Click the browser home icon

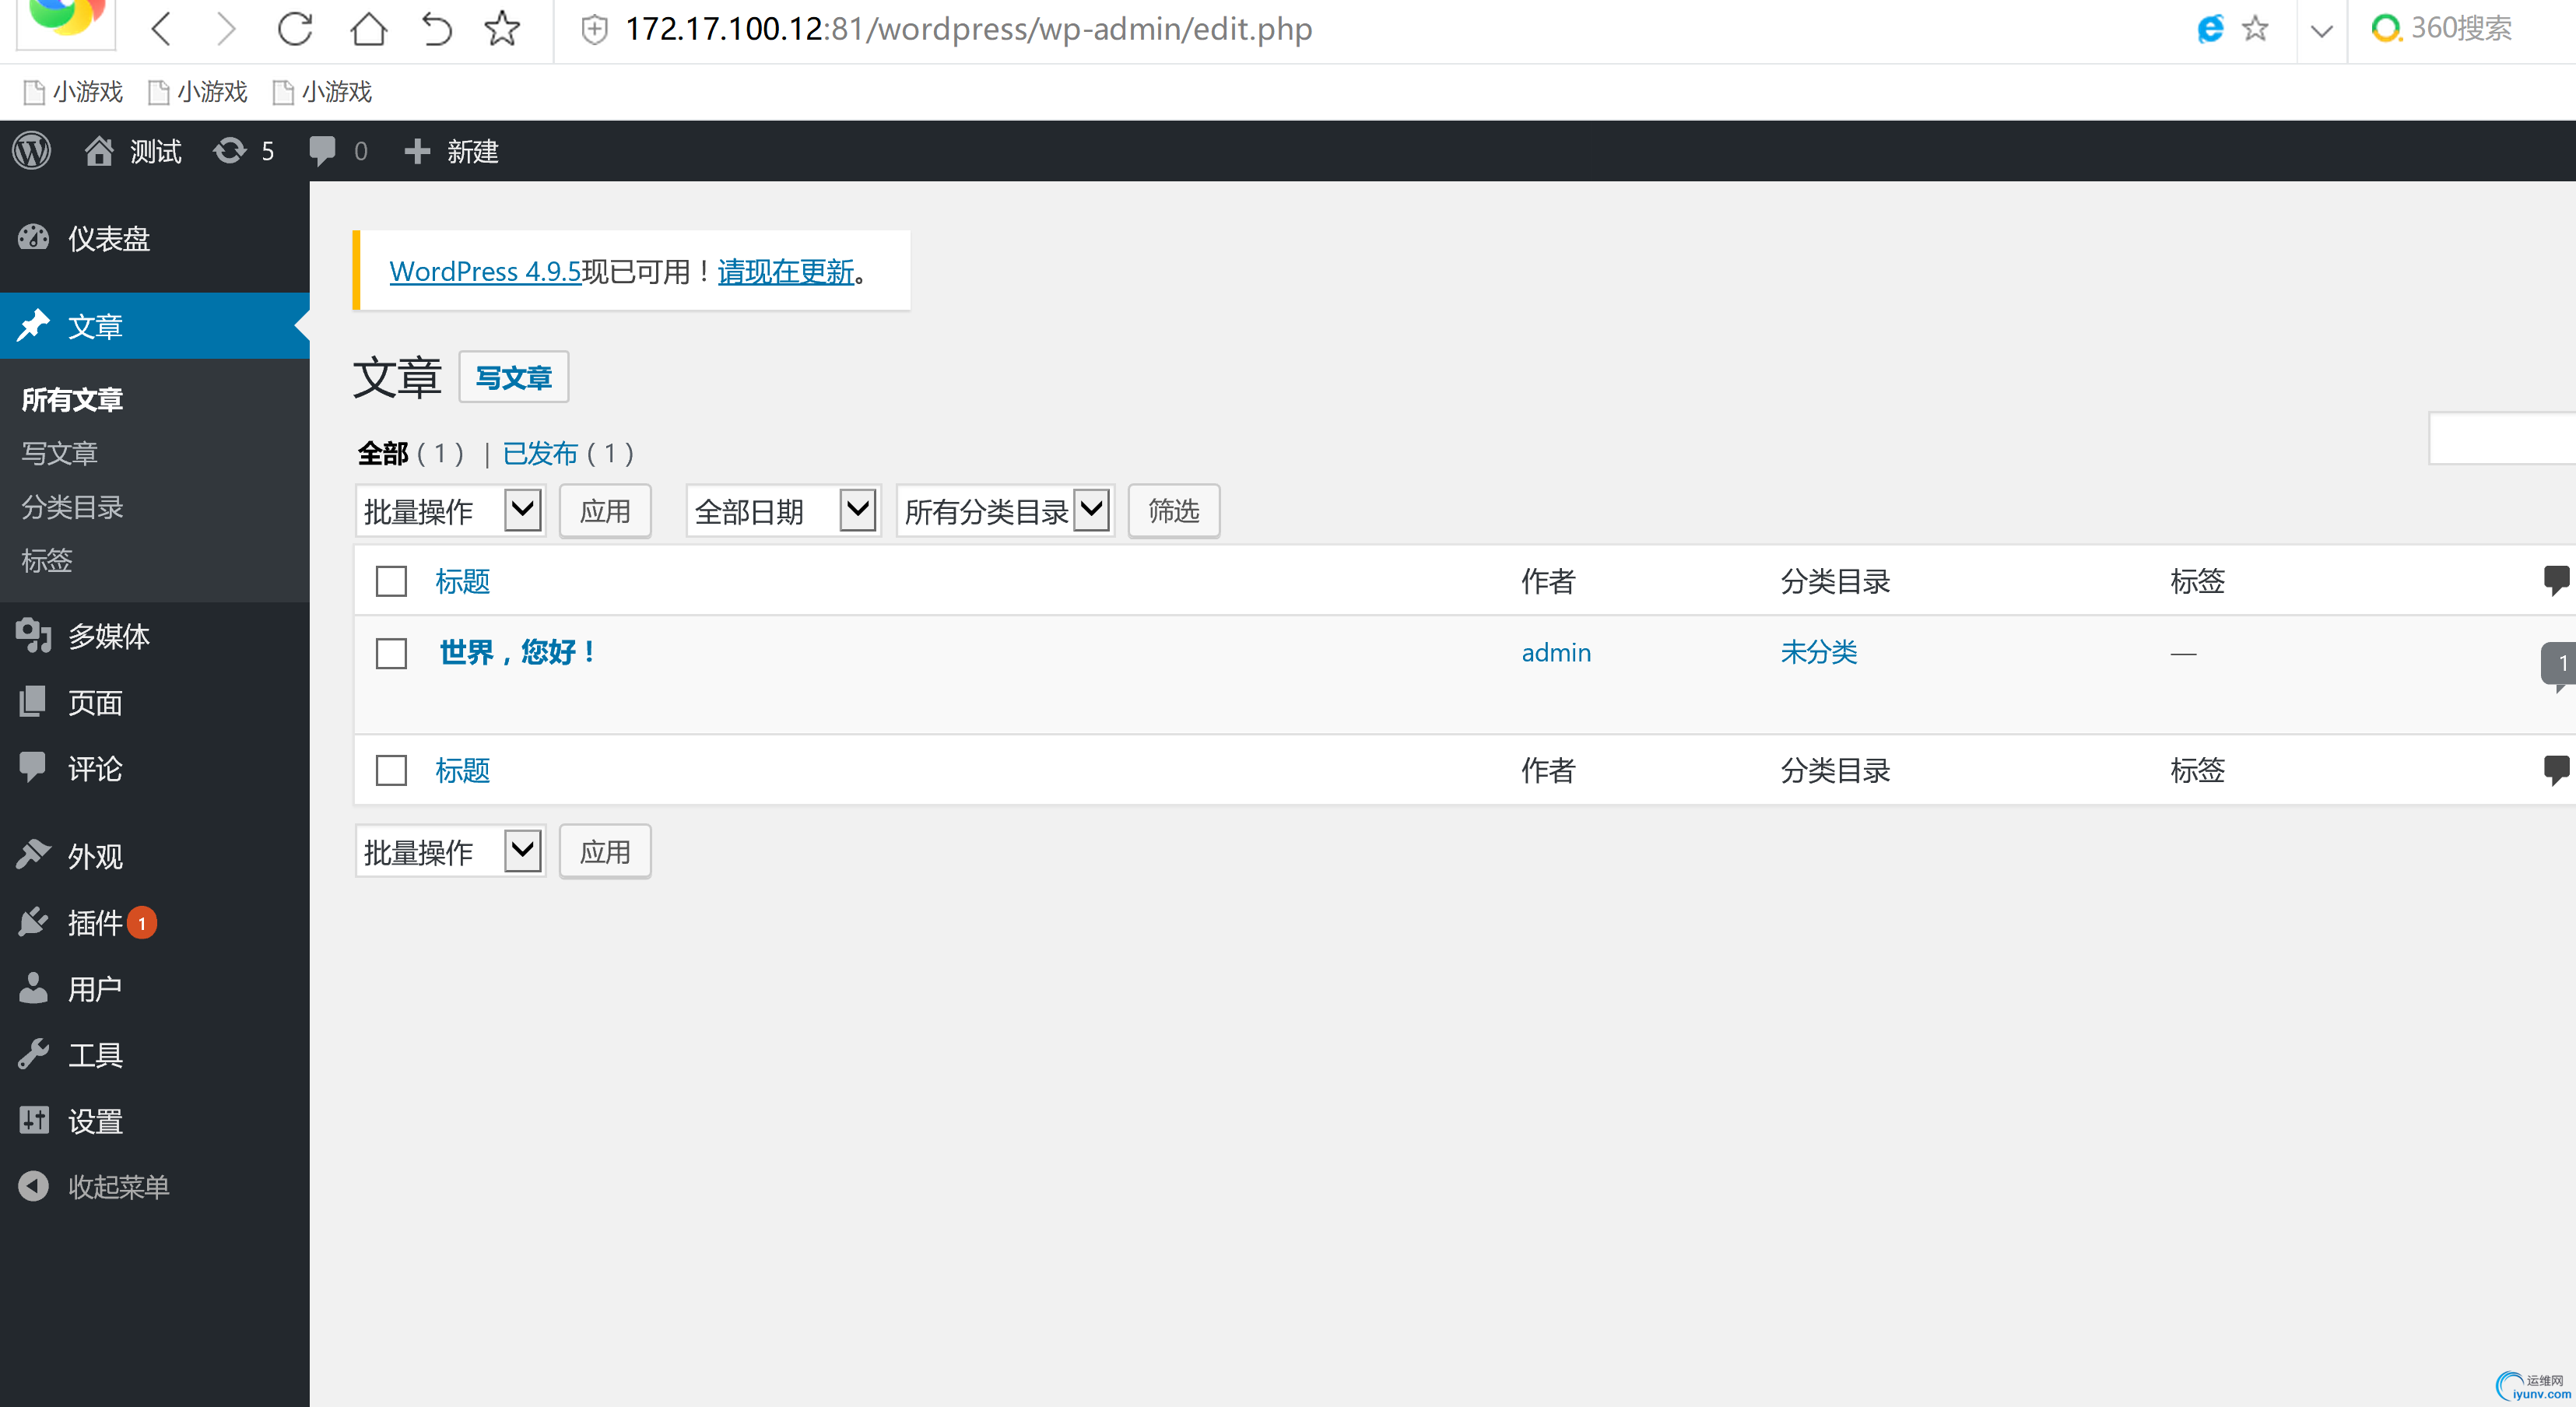[368, 29]
